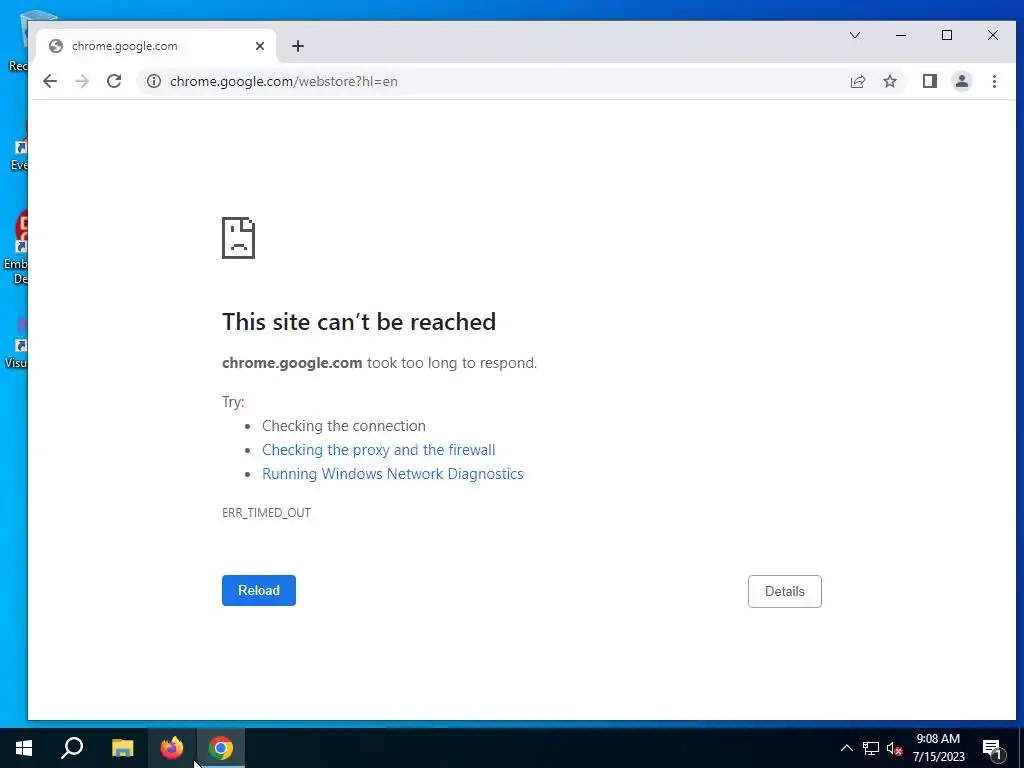Open the Chrome side panel
This screenshot has width=1024, height=768.
point(930,81)
